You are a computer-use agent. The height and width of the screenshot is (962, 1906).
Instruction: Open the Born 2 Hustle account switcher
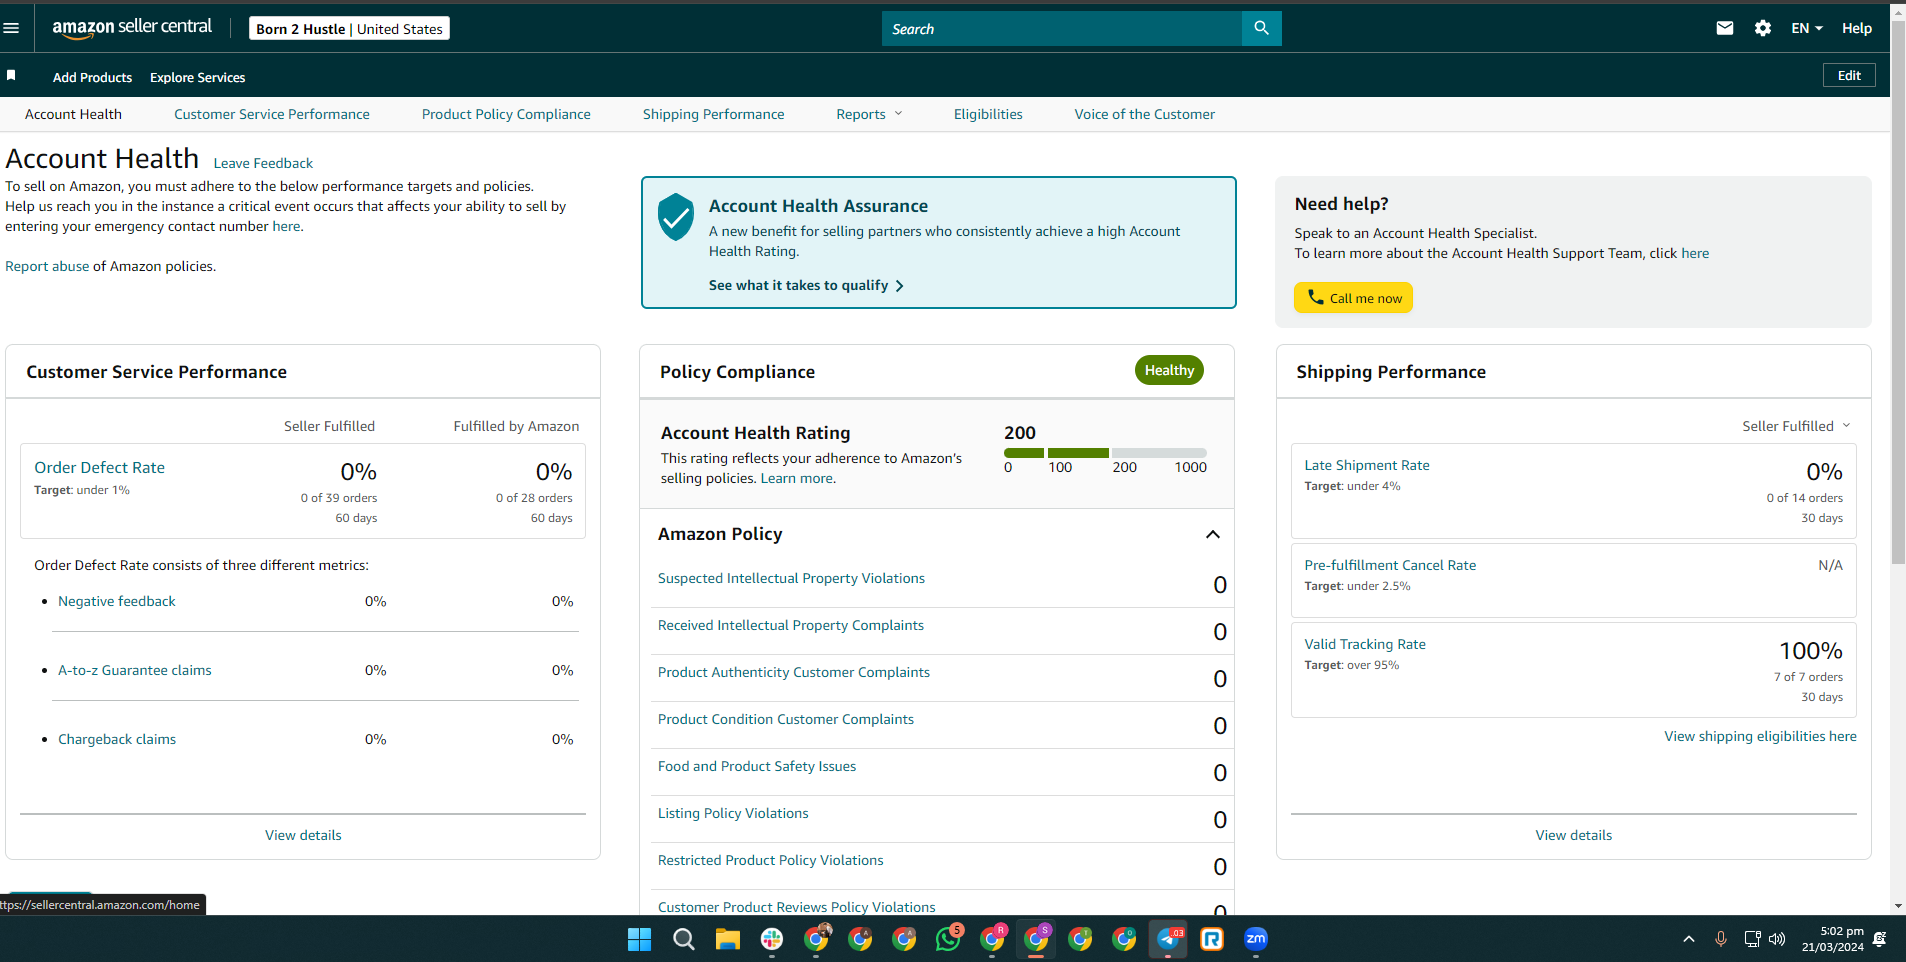[x=349, y=28]
